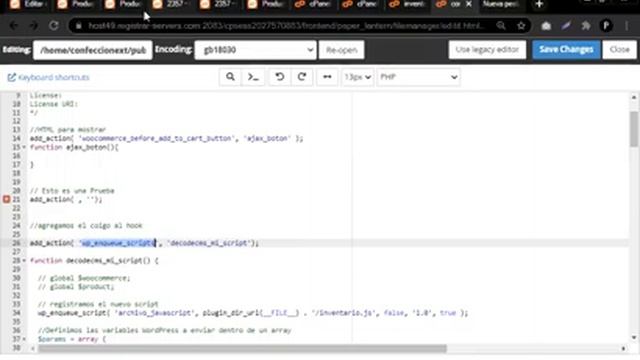The height and width of the screenshot is (360, 640).
Task: Go forward in browser history
Action: tap(33, 26)
